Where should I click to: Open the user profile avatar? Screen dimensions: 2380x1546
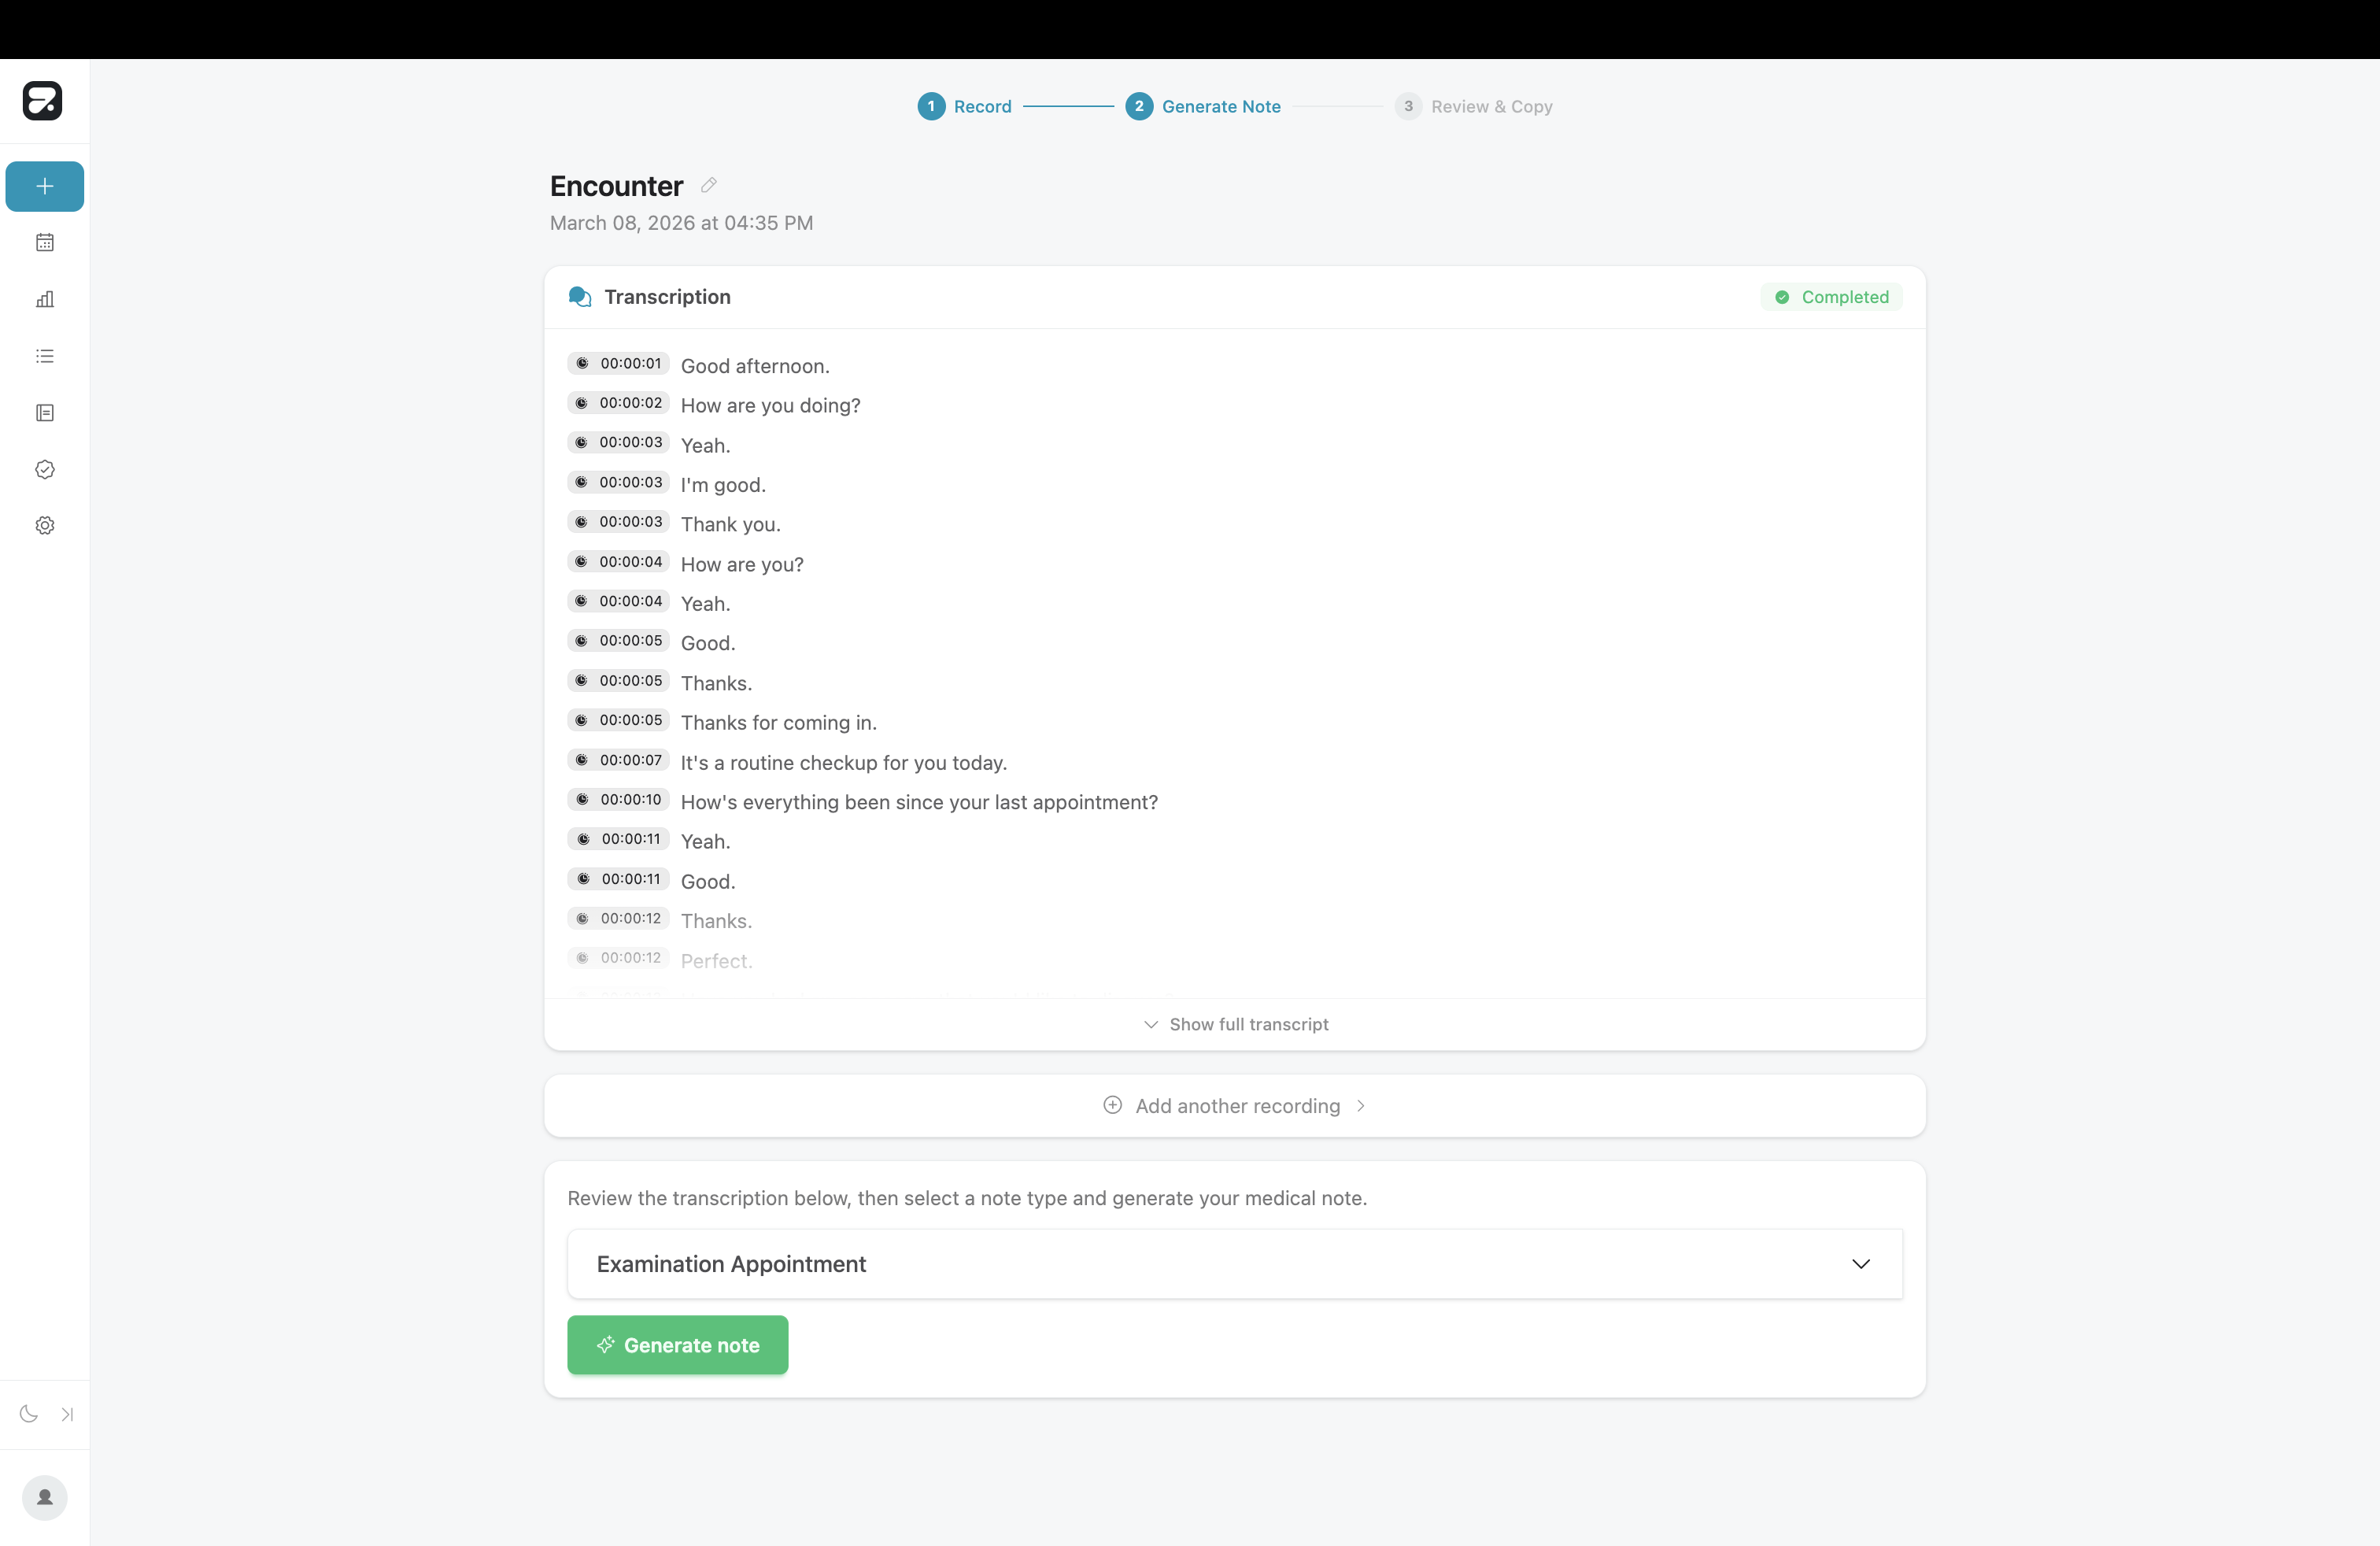coord(45,1497)
